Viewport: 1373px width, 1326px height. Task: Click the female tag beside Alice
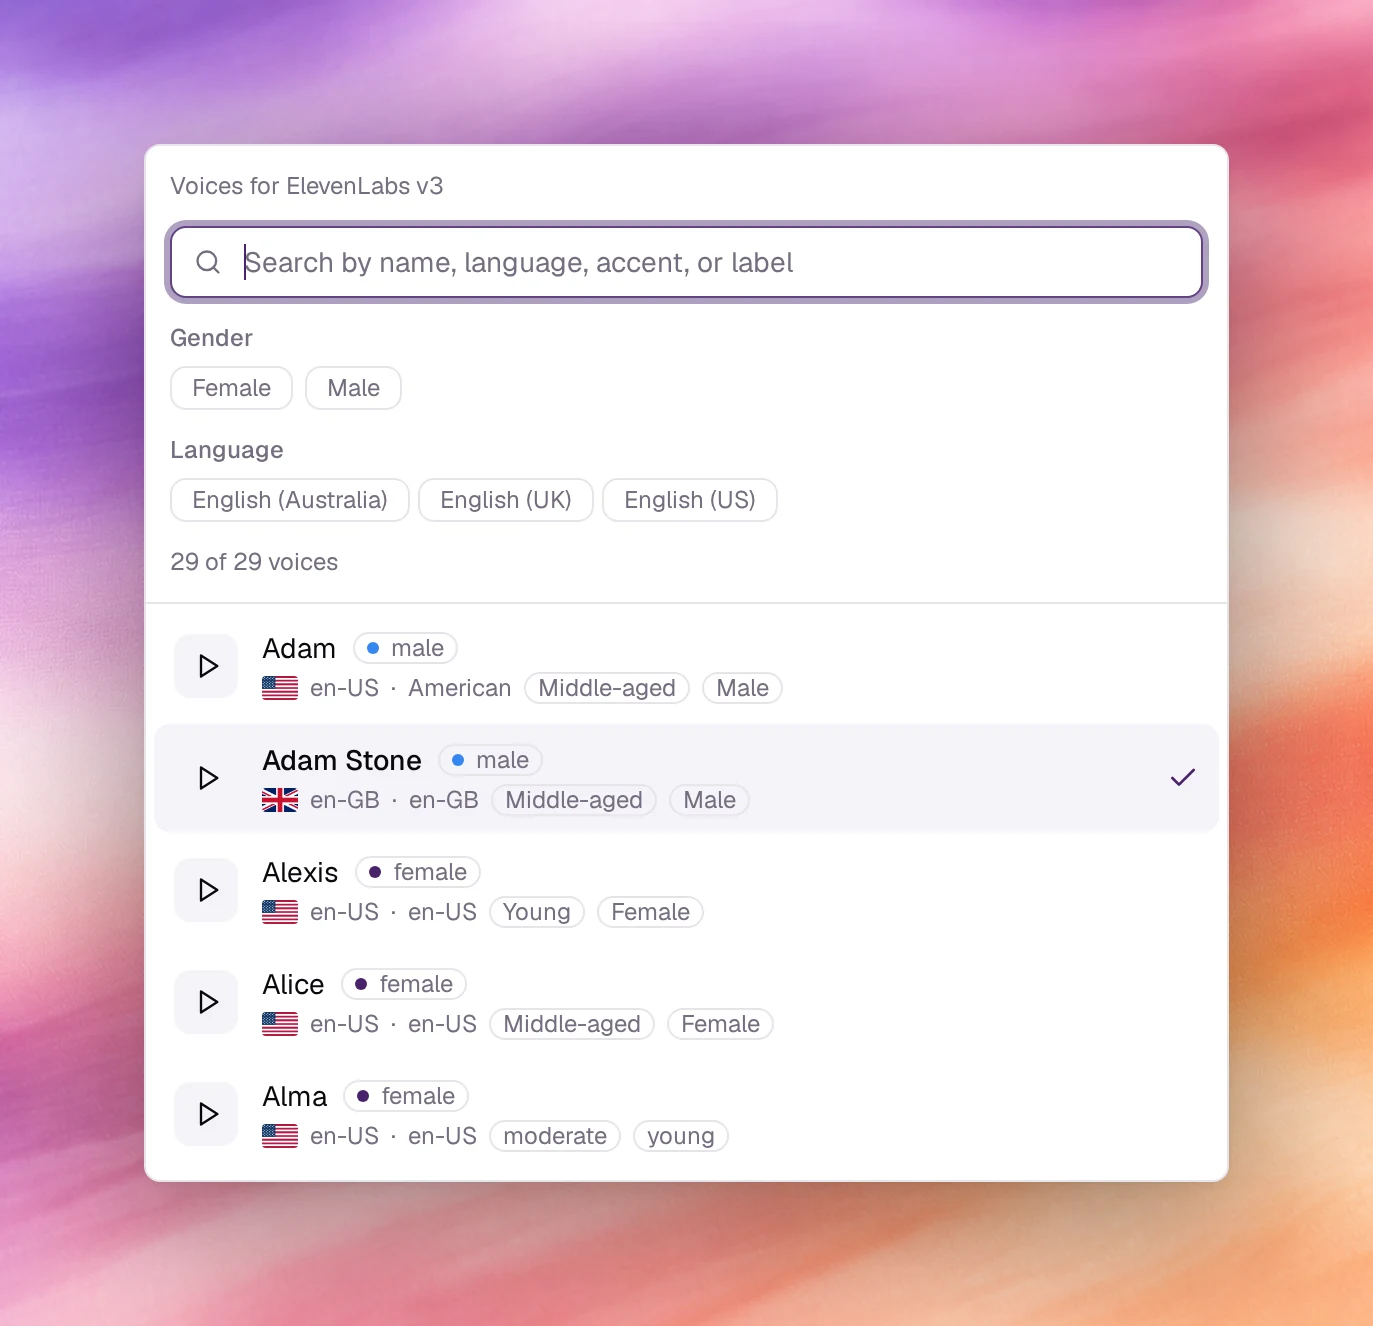click(404, 984)
